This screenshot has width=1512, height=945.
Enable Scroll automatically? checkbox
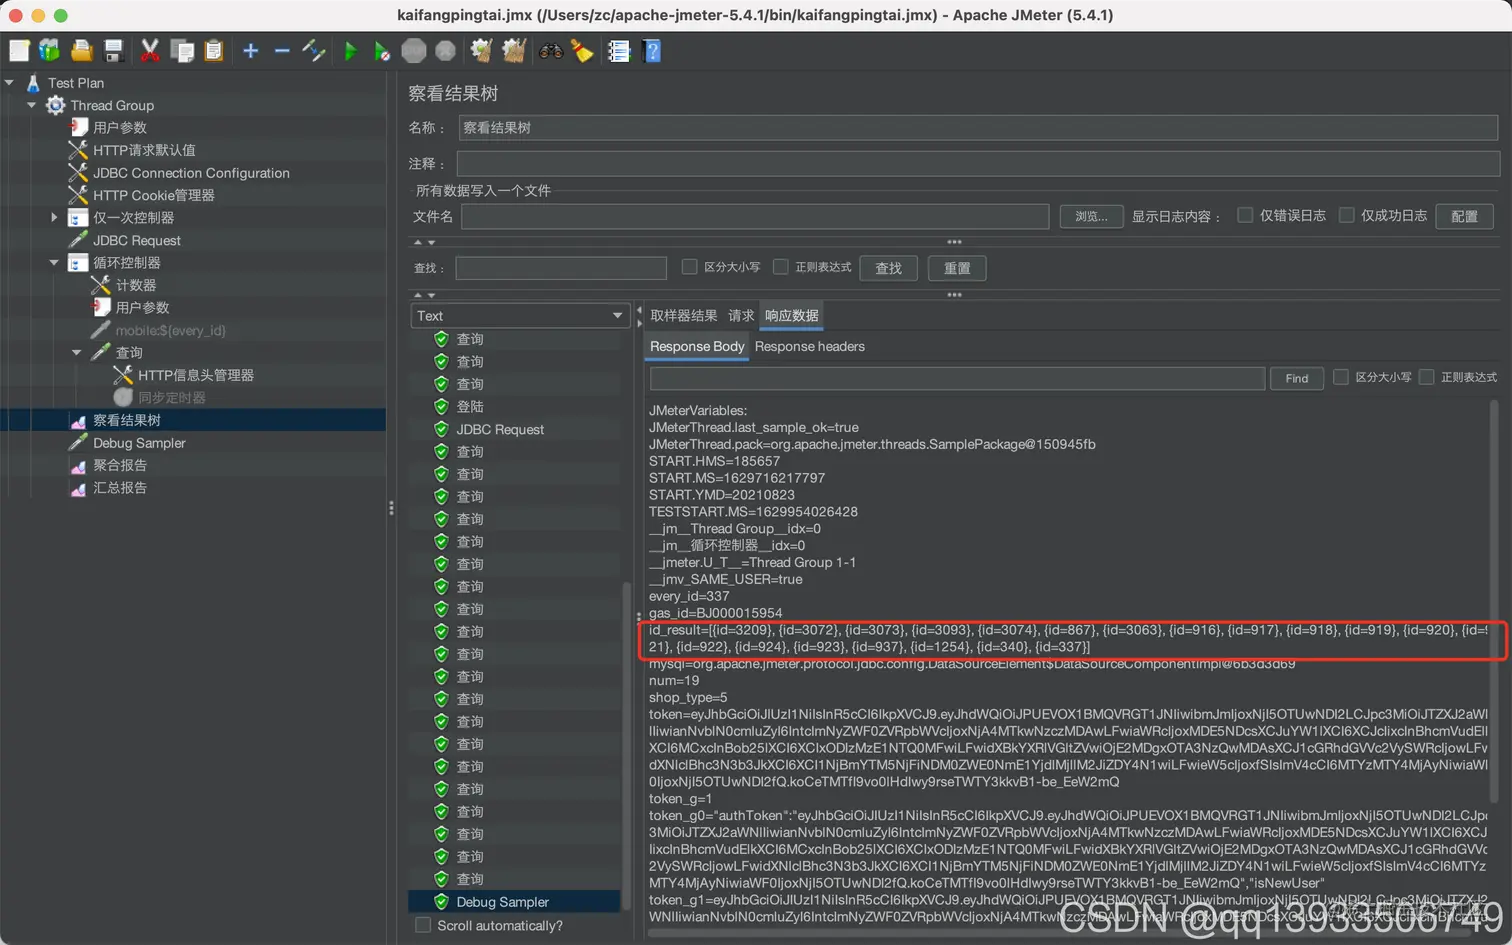coord(423,925)
